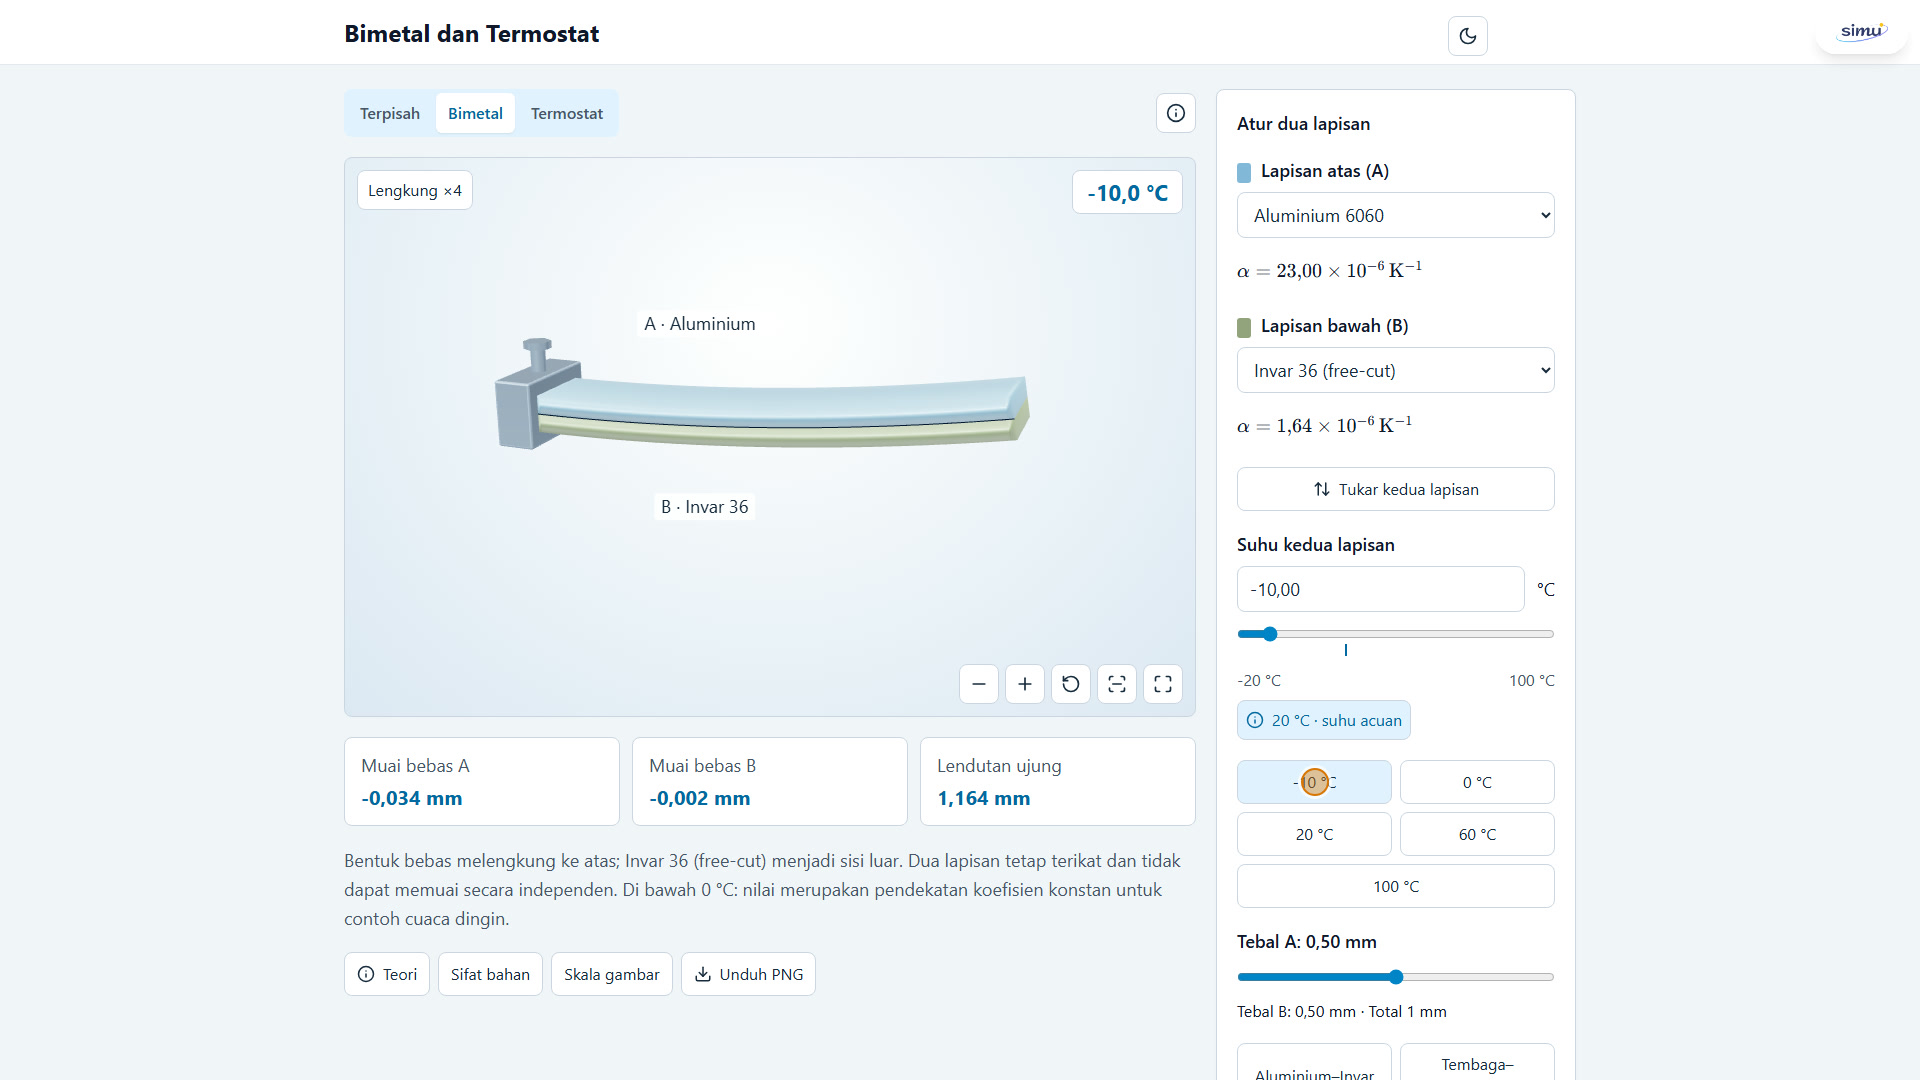
Task: Open the Lapisan atas Aluminium 6060 dropdown
Action: pyautogui.click(x=1396, y=215)
